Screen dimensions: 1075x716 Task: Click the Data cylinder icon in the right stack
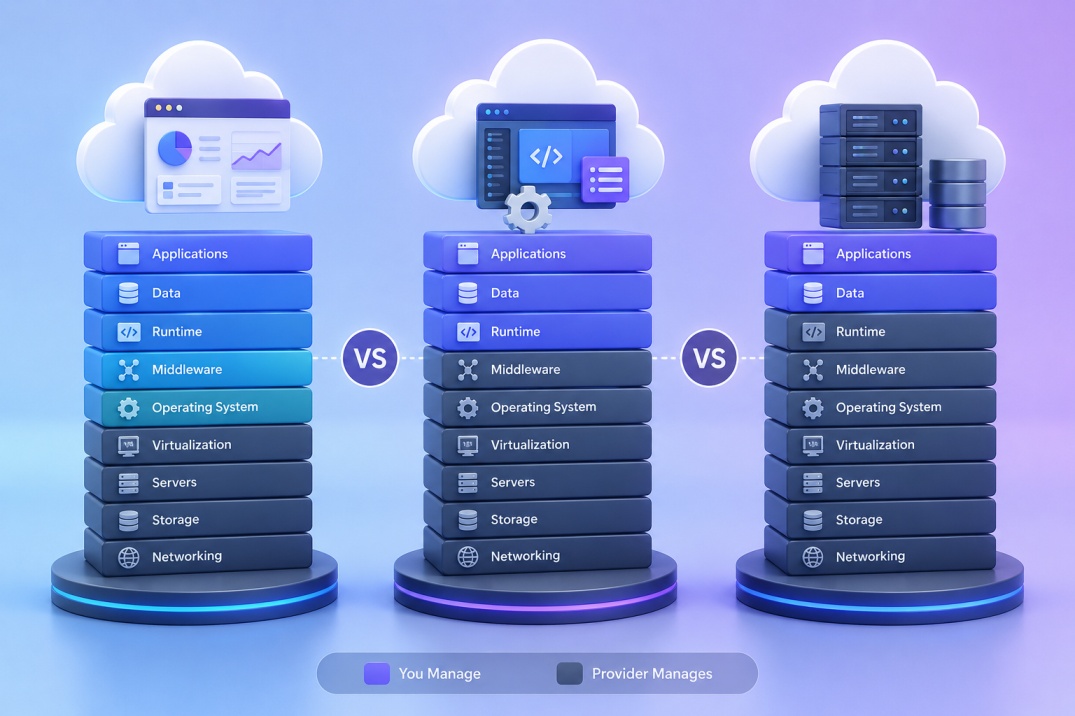click(x=812, y=293)
